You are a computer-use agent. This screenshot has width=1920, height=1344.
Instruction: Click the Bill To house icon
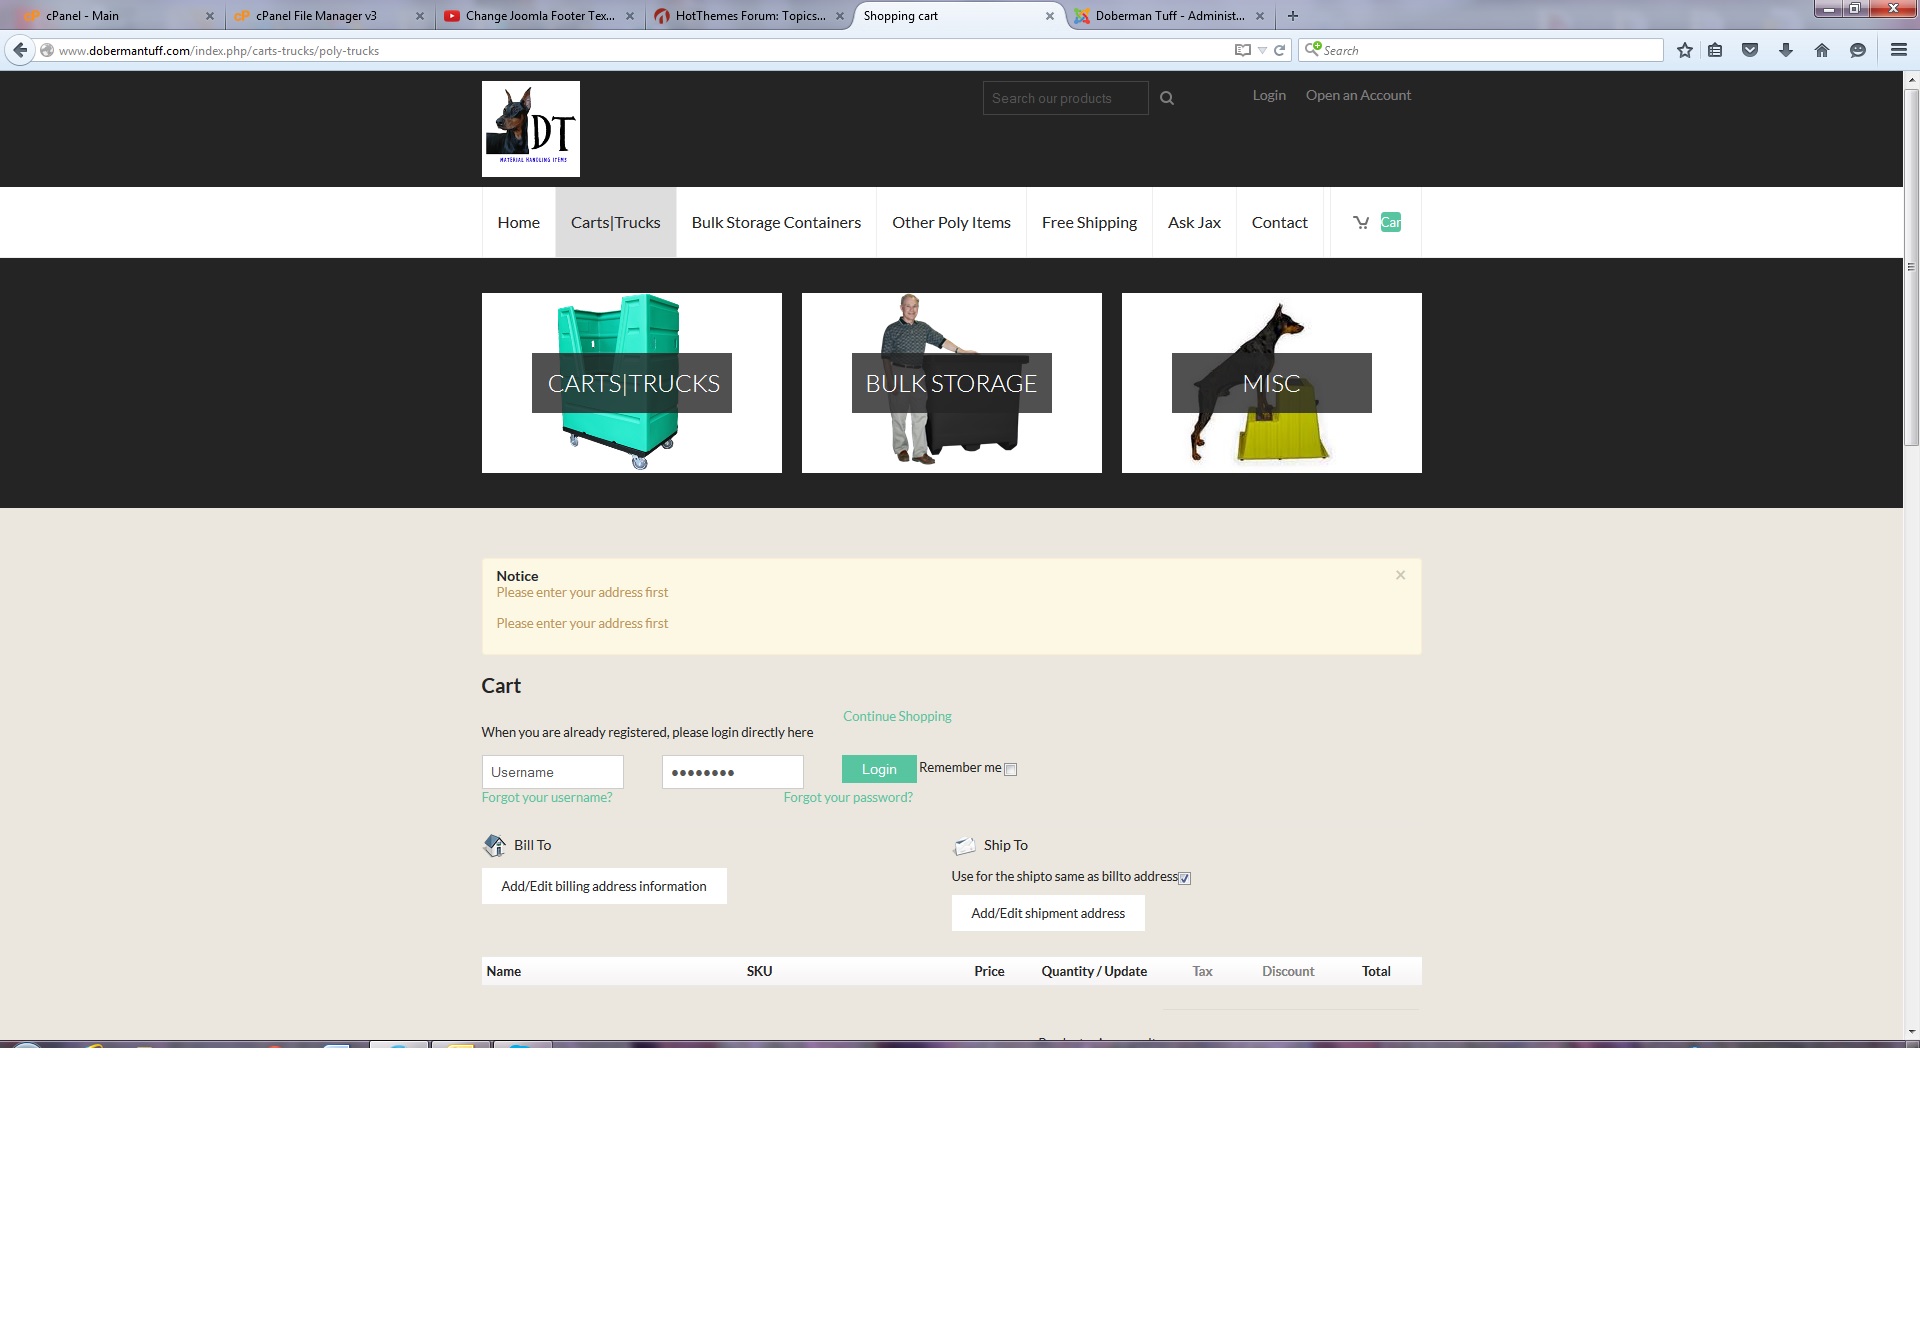495,846
